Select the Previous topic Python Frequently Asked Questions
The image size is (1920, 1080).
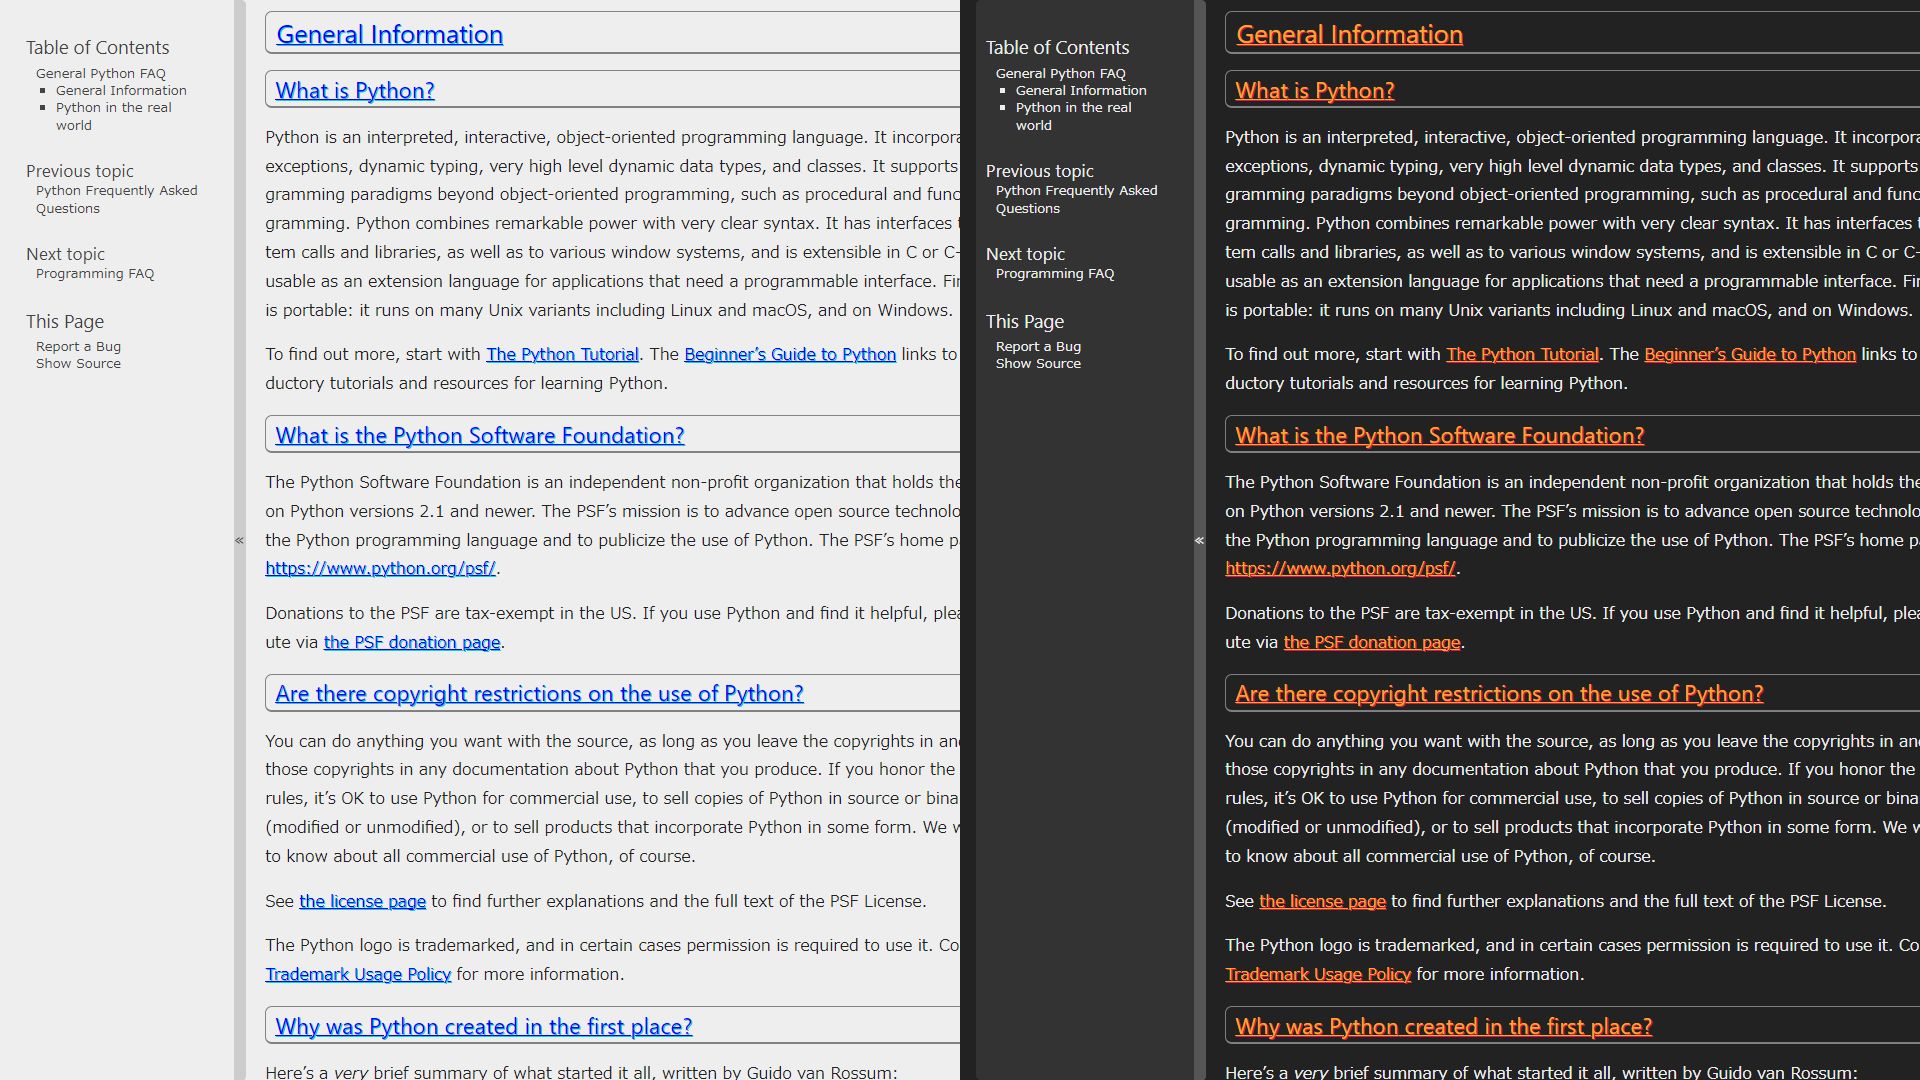[116, 198]
